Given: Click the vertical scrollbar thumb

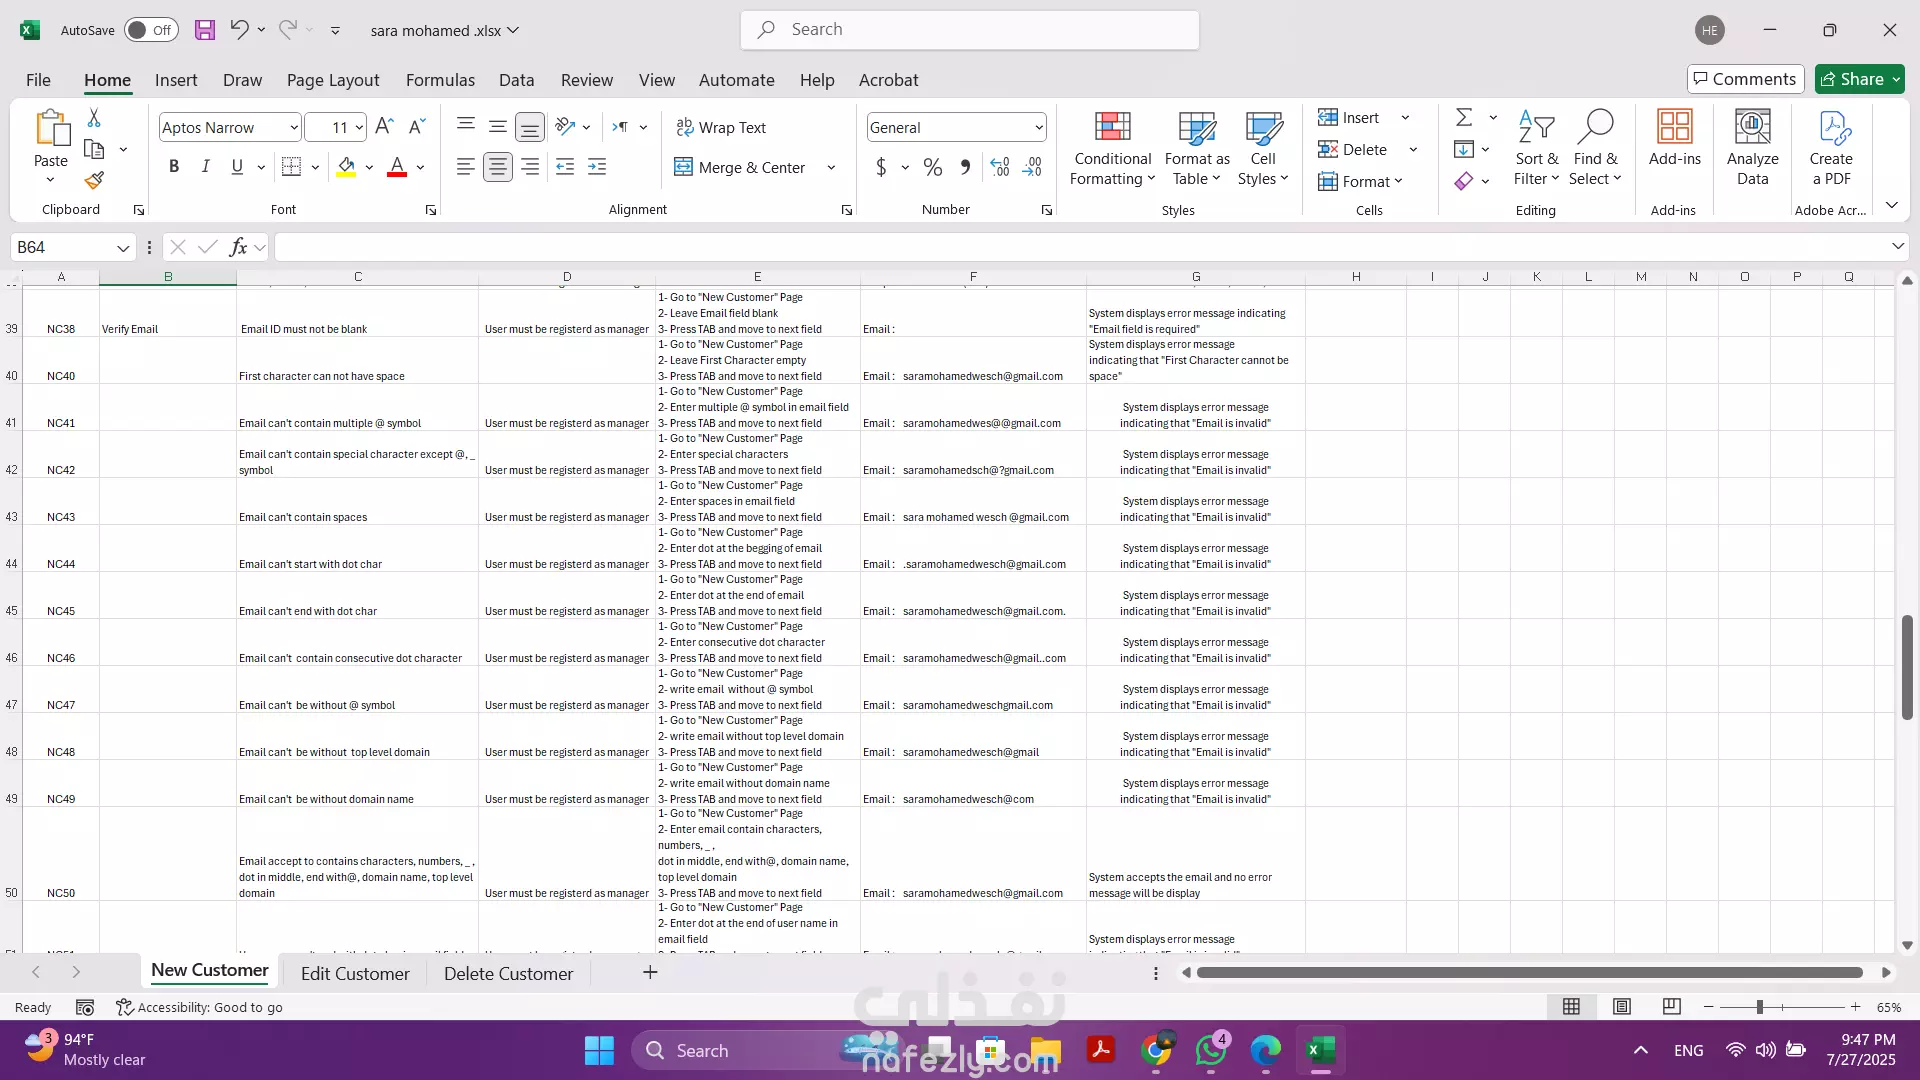Looking at the screenshot, I should (1907, 667).
